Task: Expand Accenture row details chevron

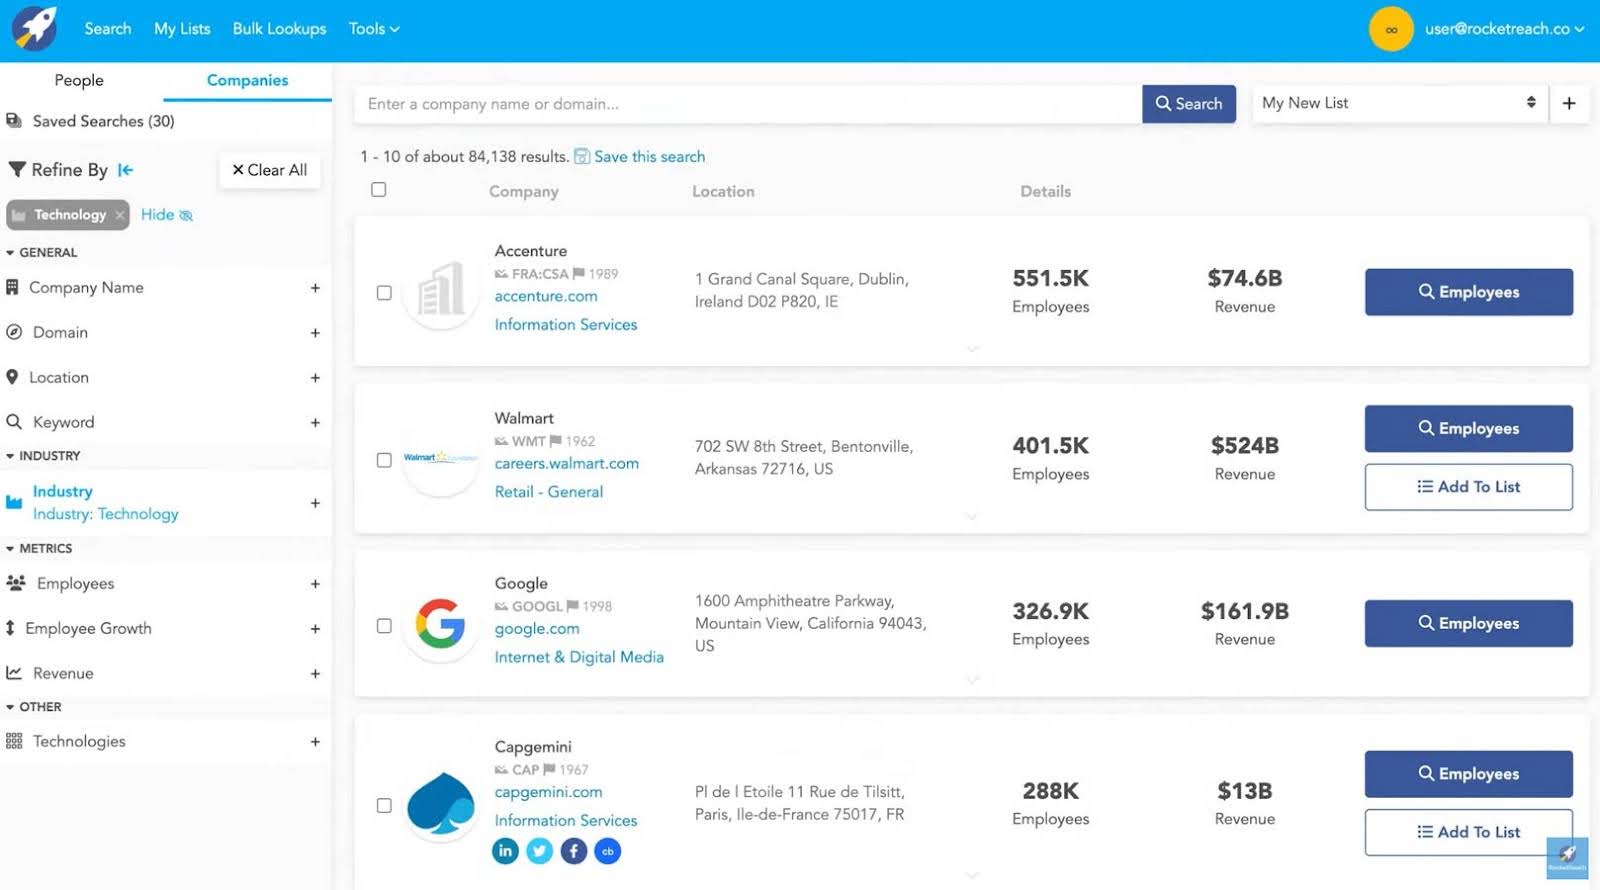Action: (x=972, y=349)
